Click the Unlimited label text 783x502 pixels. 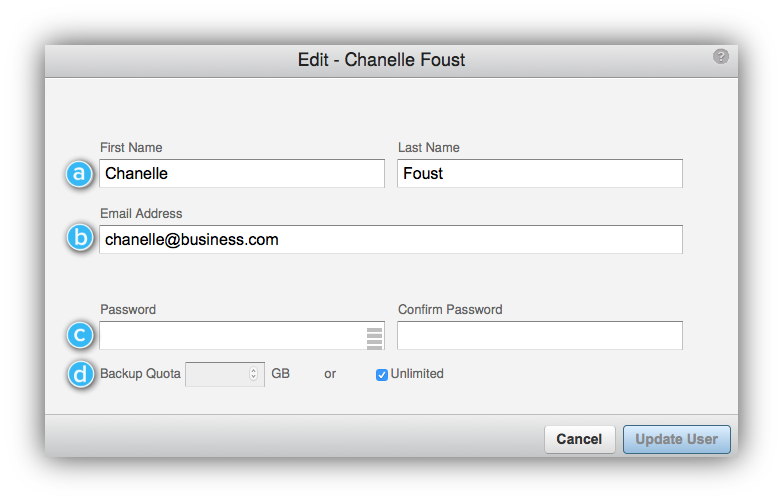click(x=417, y=374)
